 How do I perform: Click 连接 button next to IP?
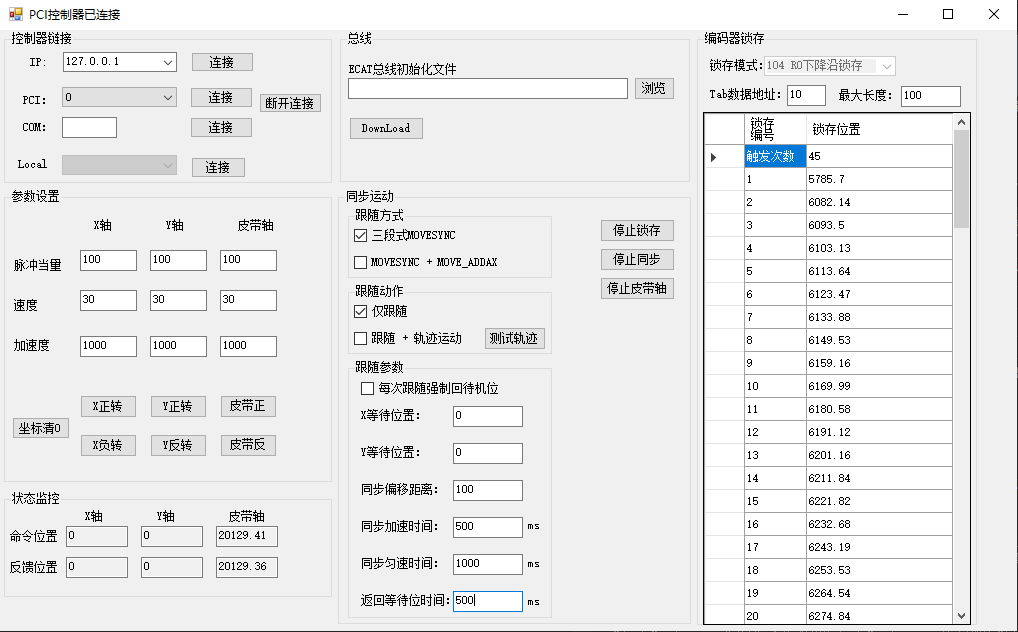click(x=222, y=62)
